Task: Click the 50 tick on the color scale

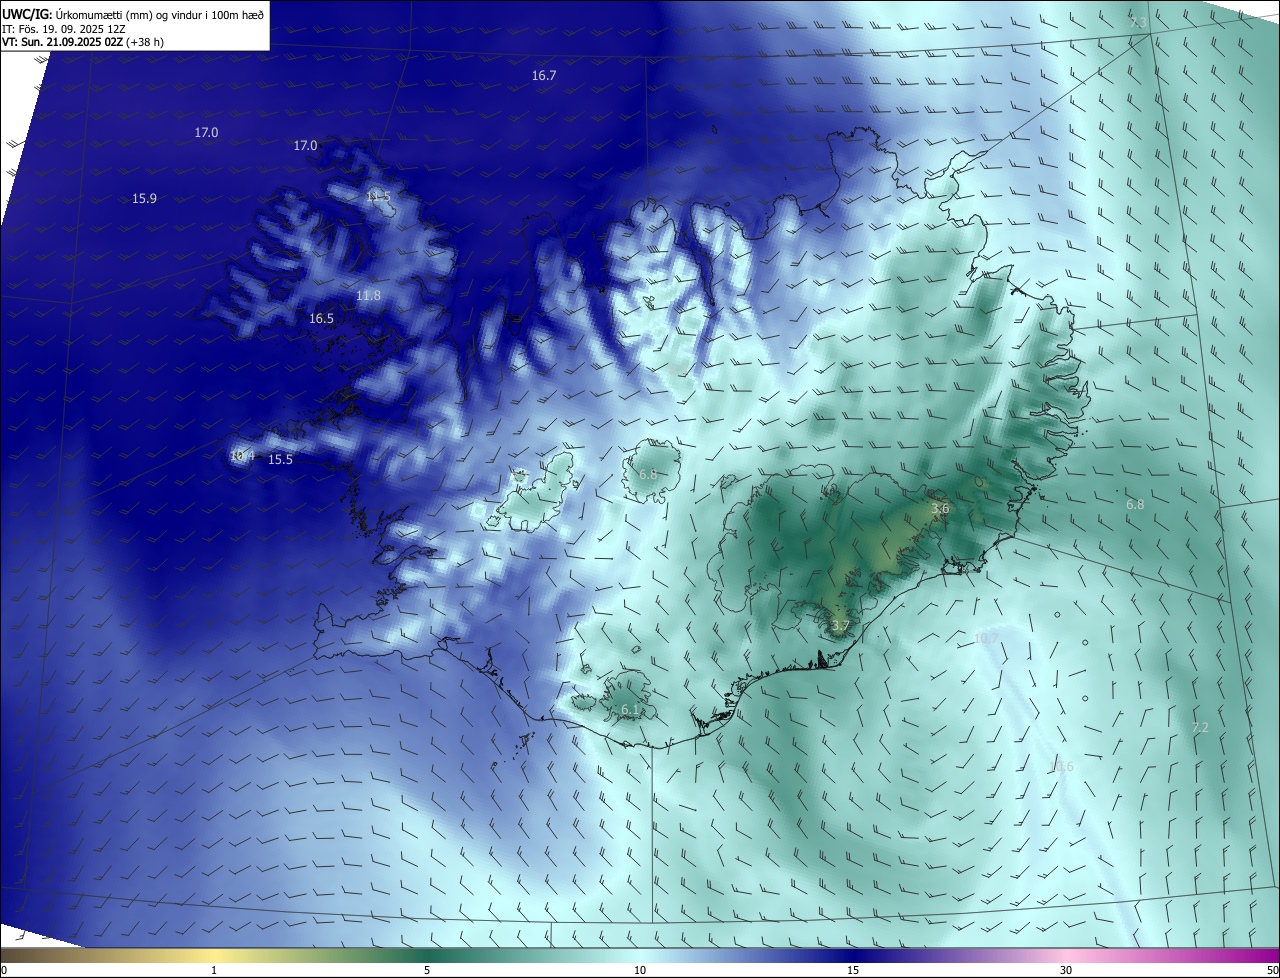Action: [x=1272, y=971]
